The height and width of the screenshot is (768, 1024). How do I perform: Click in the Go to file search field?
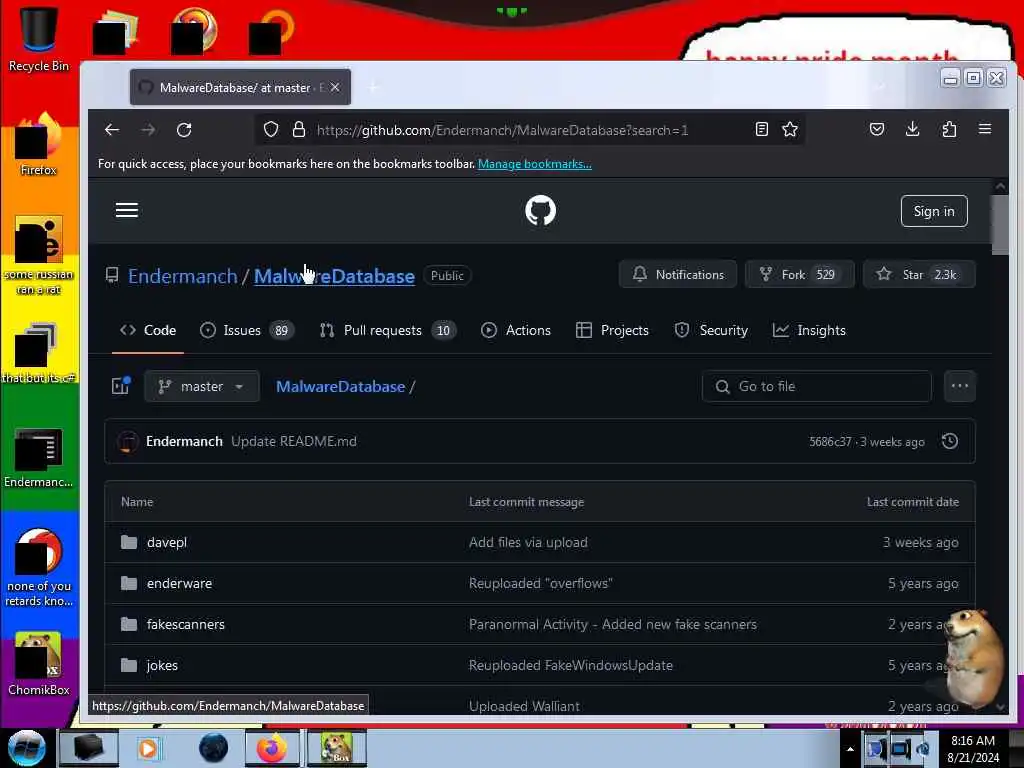click(x=816, y=387)
